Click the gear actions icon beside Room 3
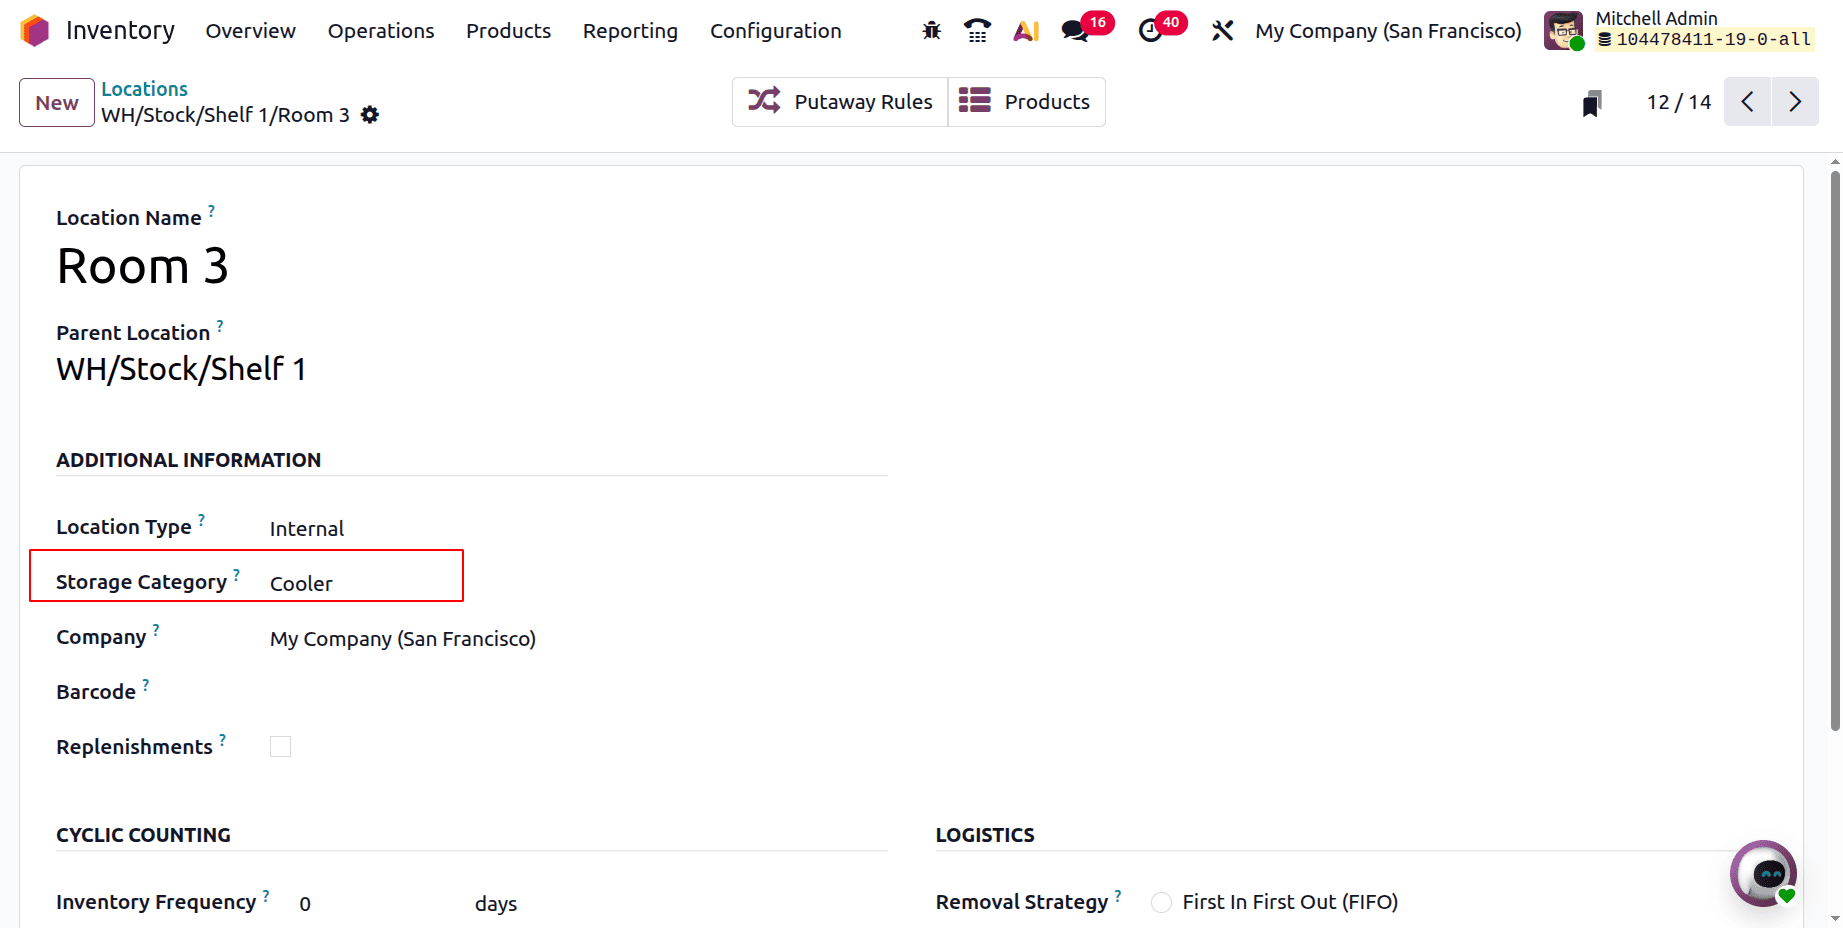Viewport: 1843px width, 928px height. click(x=370, y=115)
